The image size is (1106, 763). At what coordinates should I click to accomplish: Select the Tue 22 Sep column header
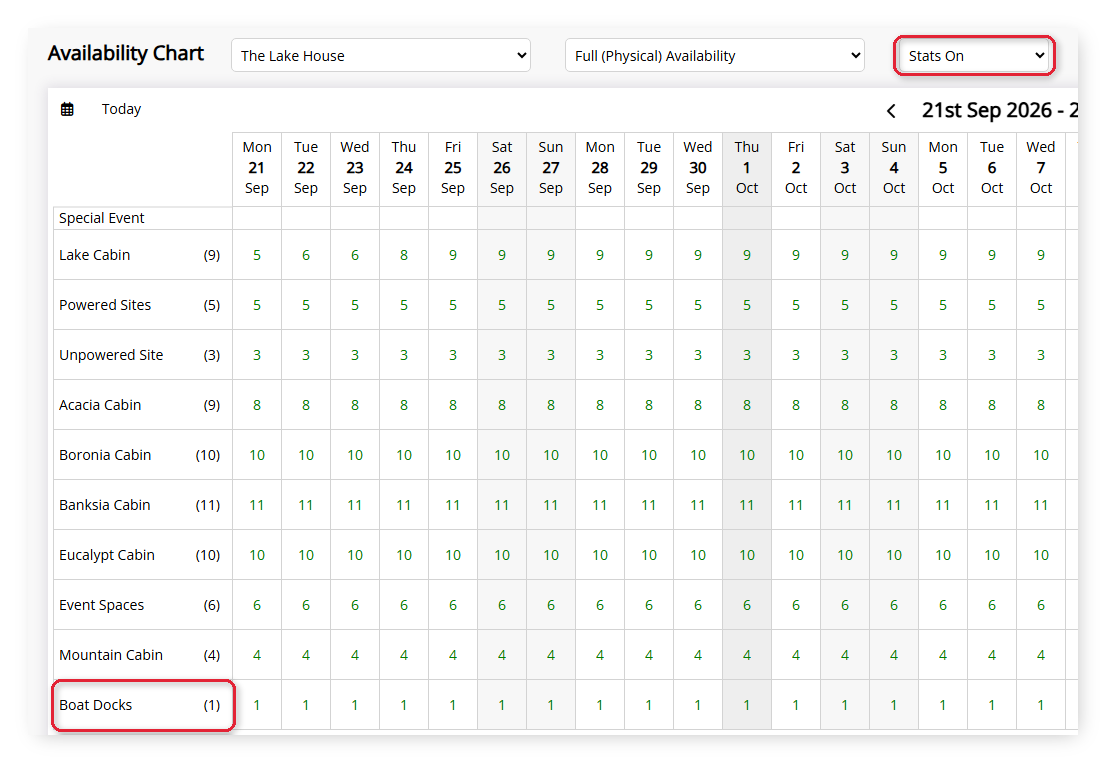click(305, 168)
